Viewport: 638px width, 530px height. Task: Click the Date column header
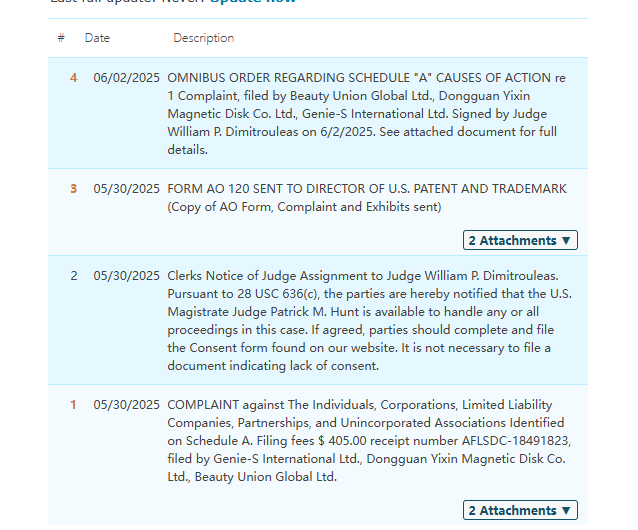pos(97,38)
